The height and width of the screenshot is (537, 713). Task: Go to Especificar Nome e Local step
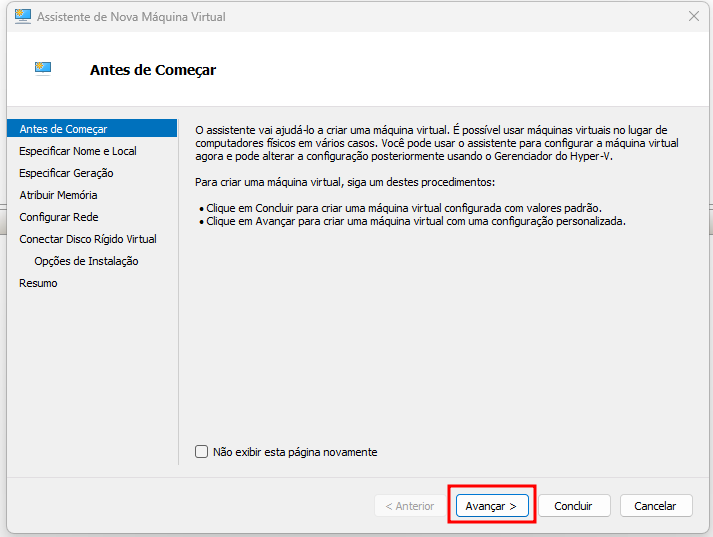(78, 151)
